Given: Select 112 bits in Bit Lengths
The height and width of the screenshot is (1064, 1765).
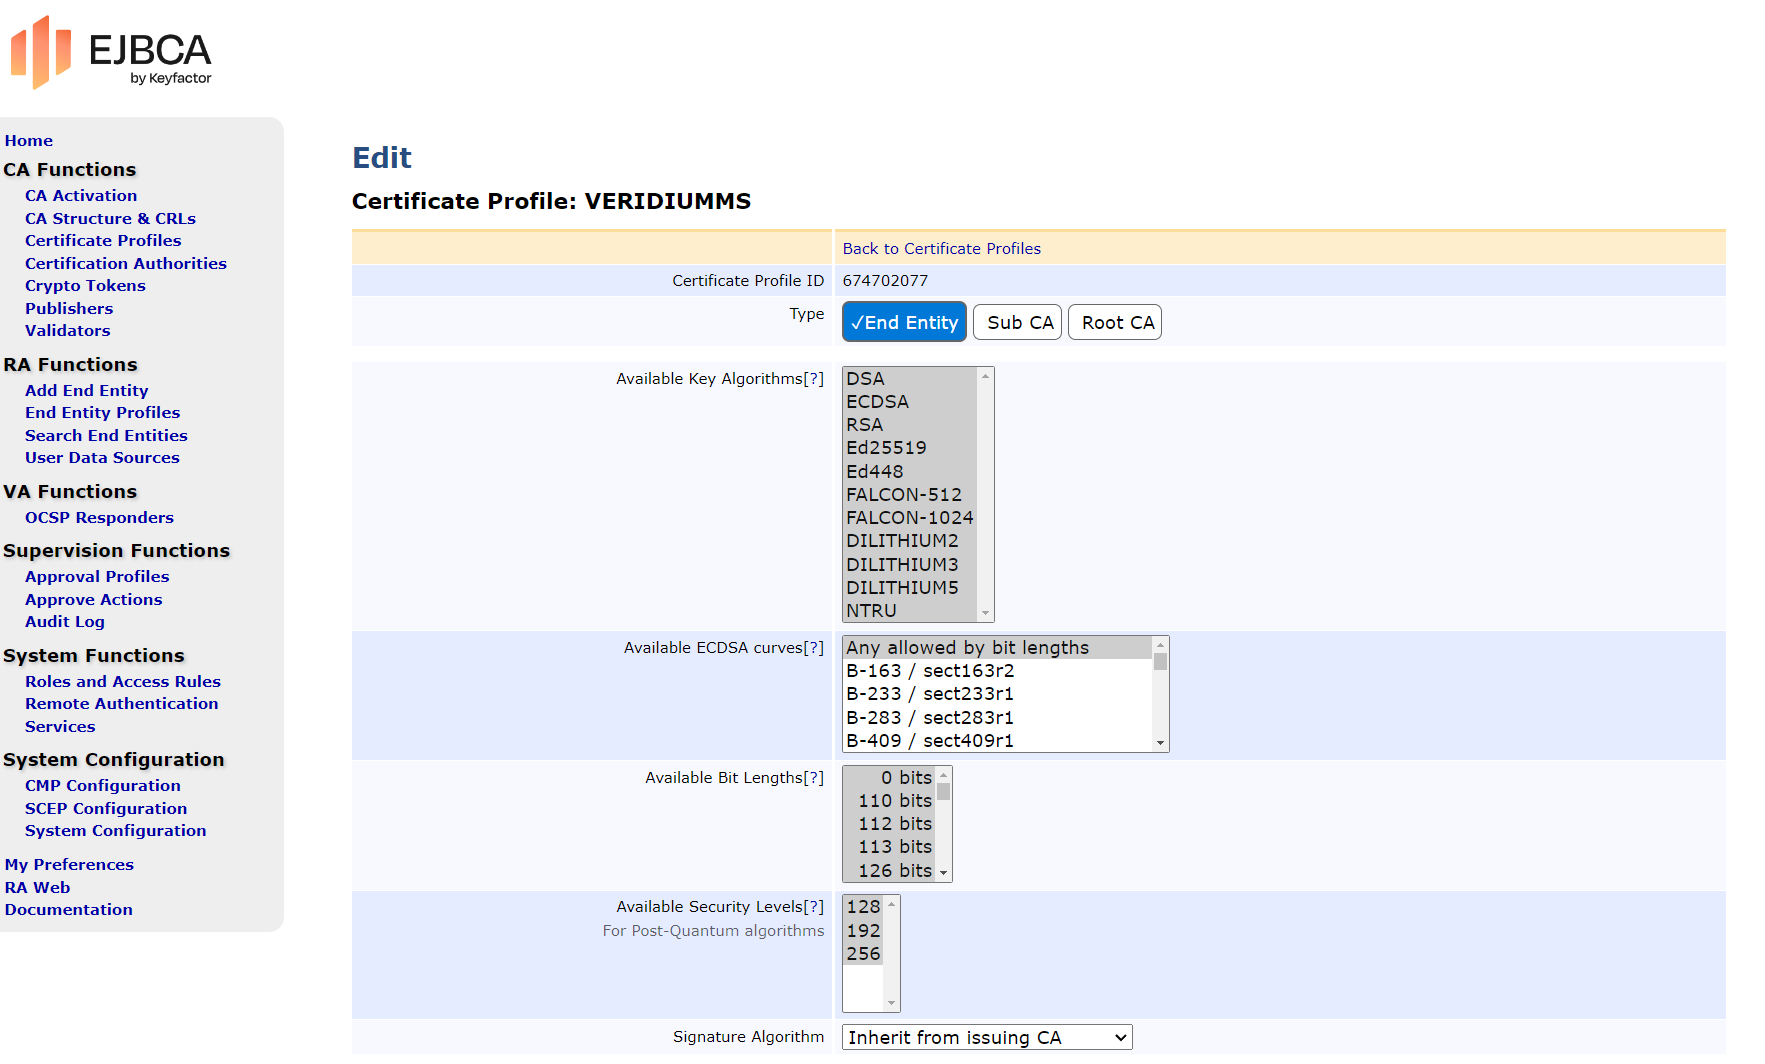Looking at the screenshot, I should click(894, 824).
